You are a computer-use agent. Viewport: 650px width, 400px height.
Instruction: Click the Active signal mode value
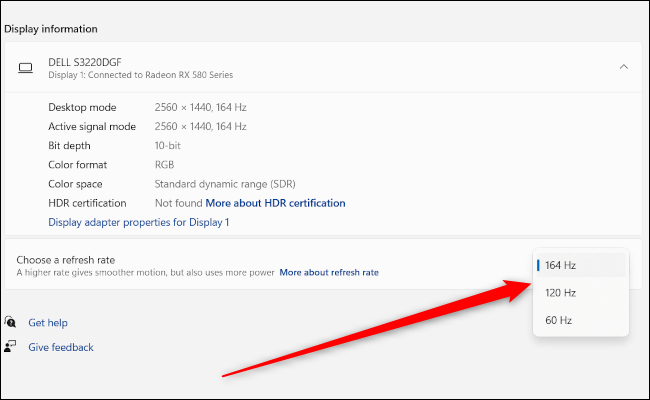tap(200, 126)
